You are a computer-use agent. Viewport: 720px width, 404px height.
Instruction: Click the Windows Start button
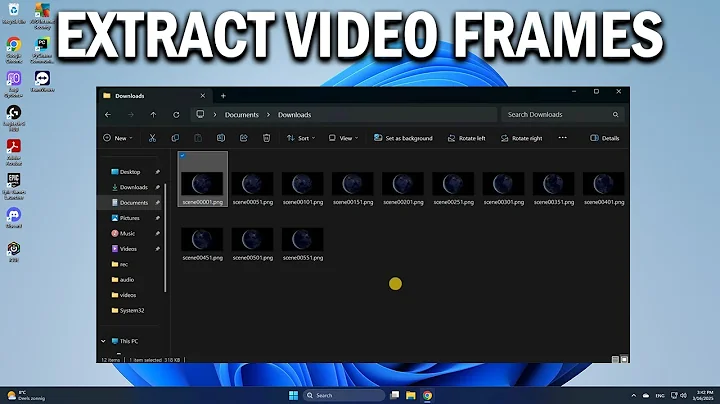point(293,395)
